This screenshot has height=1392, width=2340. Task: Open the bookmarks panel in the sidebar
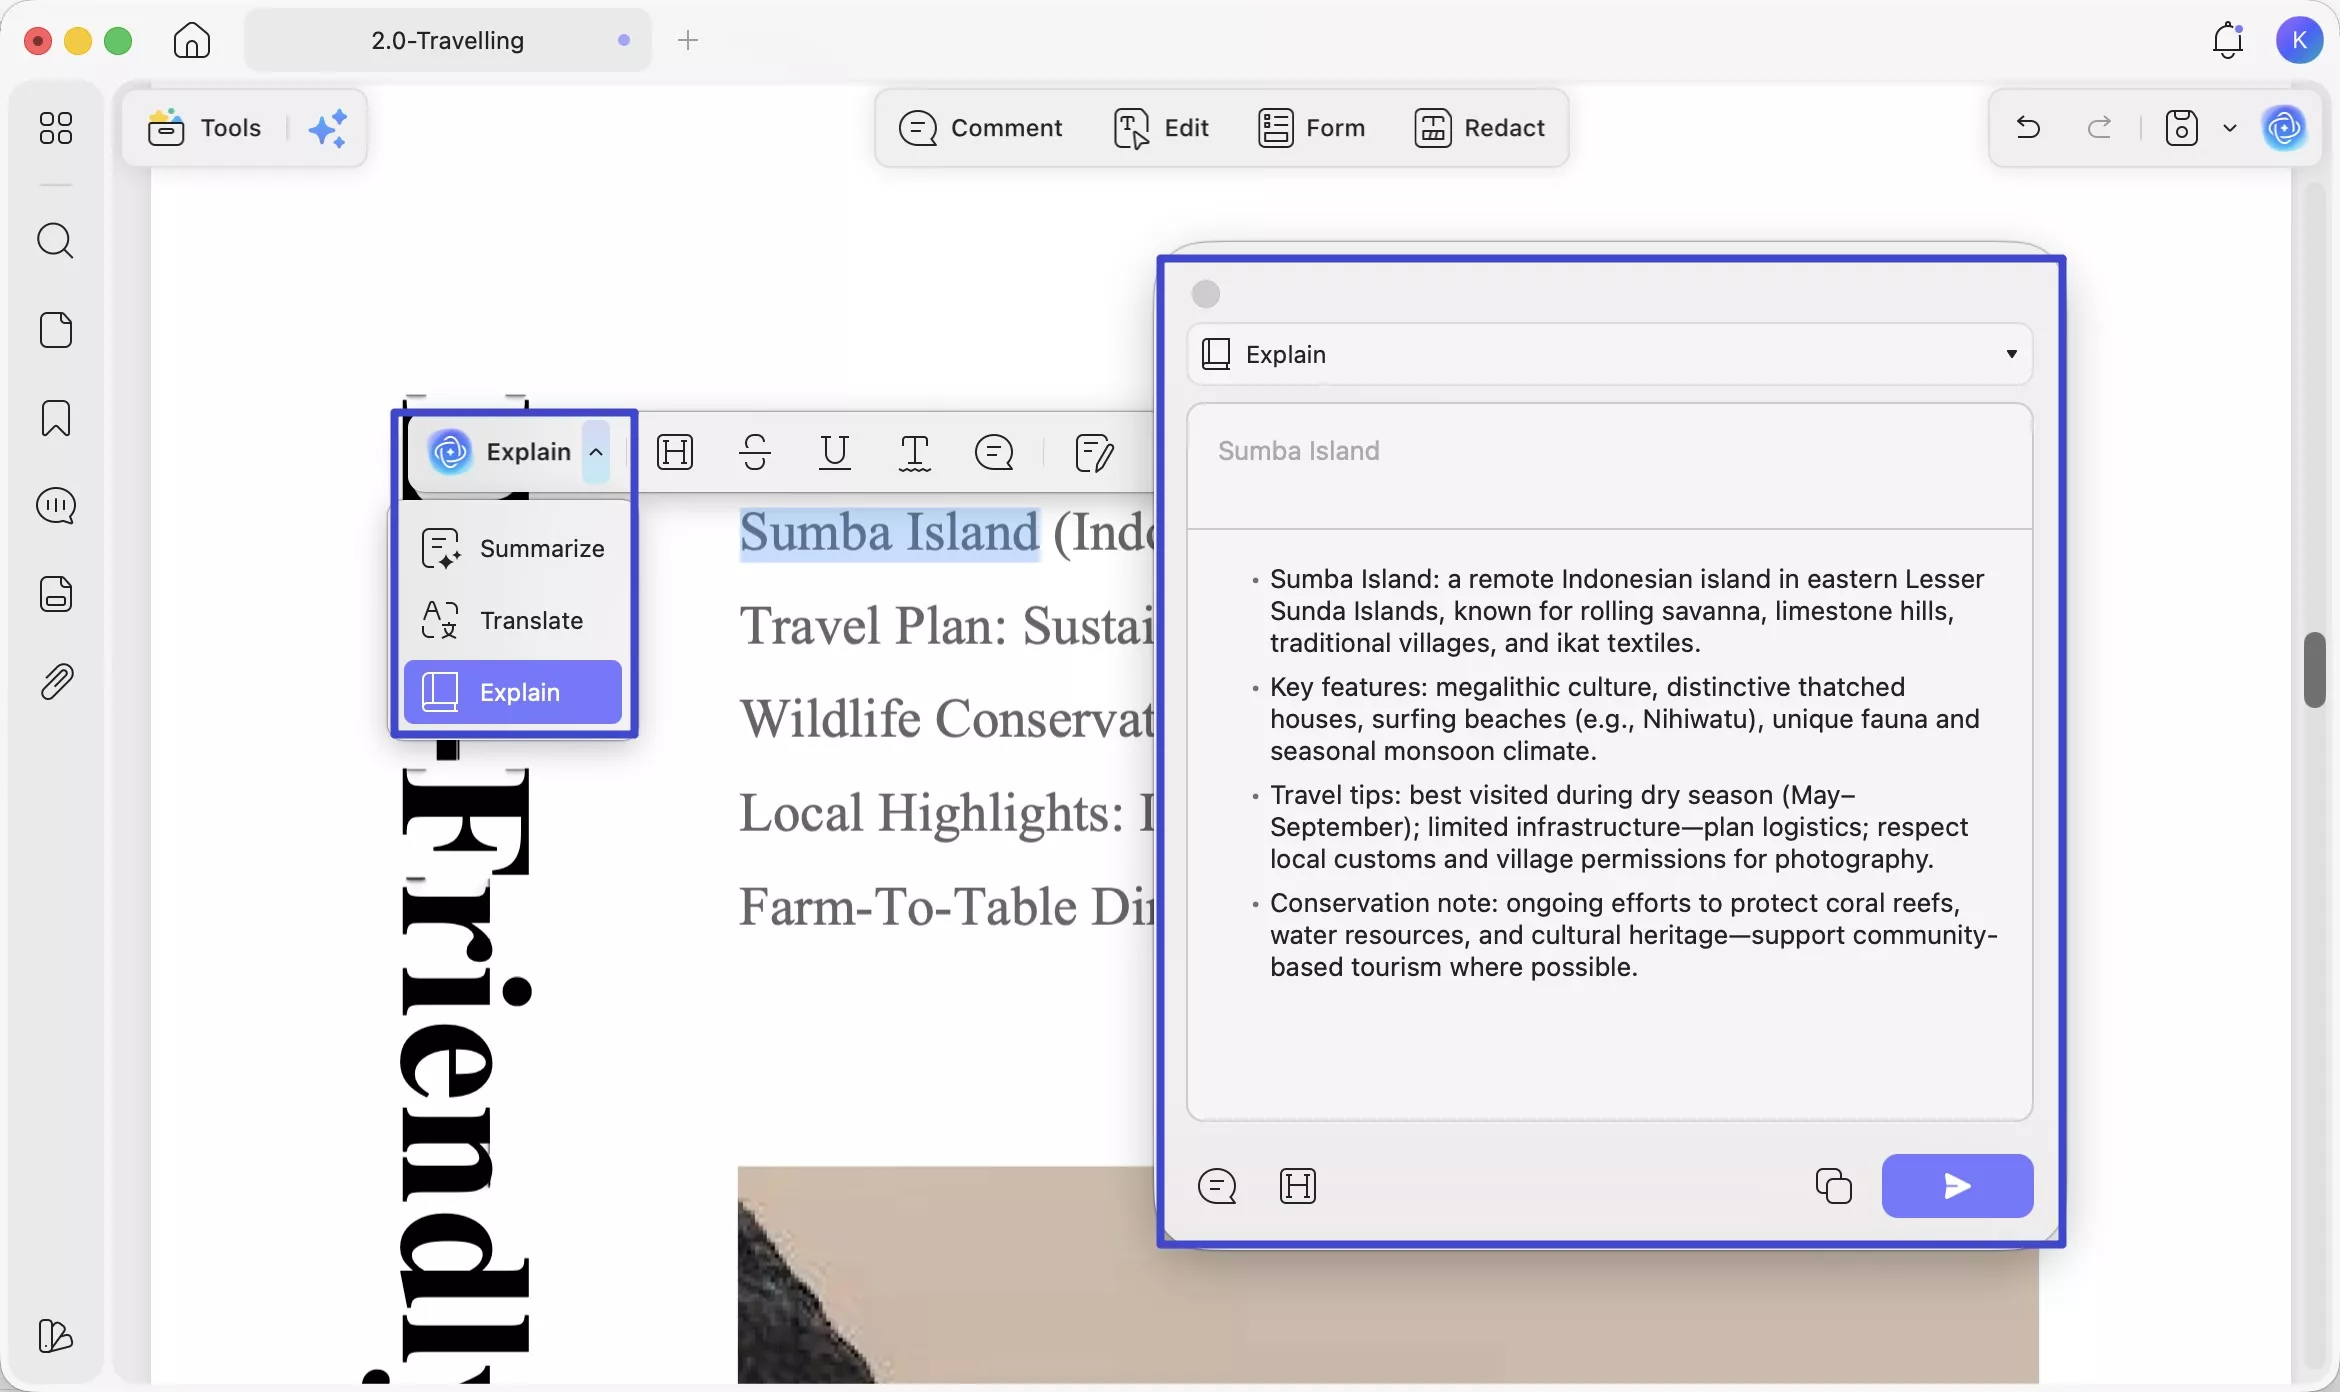(55, 418)
